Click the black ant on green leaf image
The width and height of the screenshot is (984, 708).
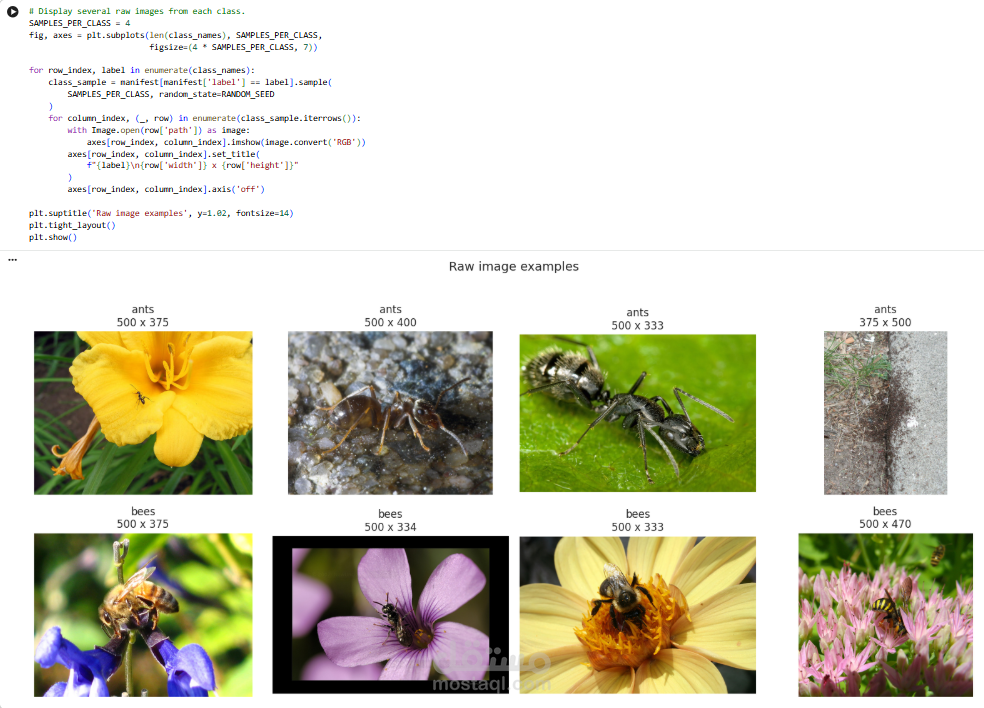[638, 413]
